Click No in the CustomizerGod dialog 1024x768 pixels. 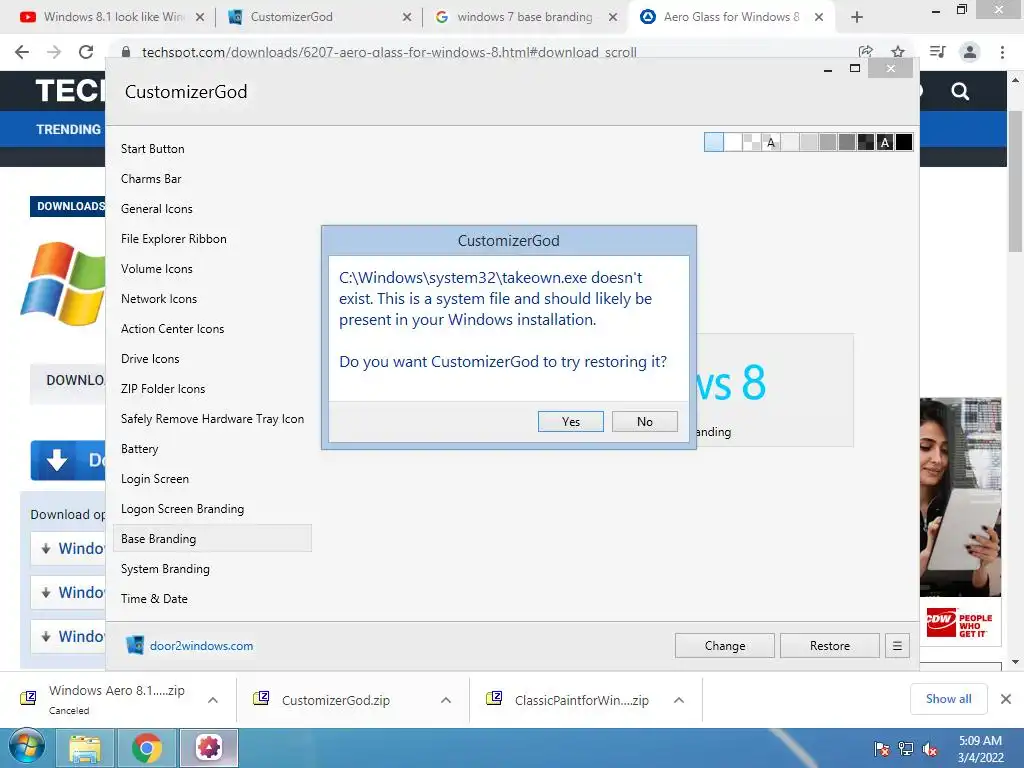click(645, 421)
